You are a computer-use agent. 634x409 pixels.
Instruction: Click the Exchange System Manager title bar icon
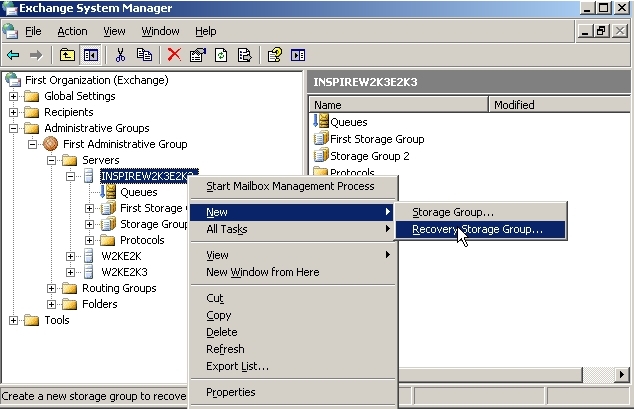coord(9,8)
